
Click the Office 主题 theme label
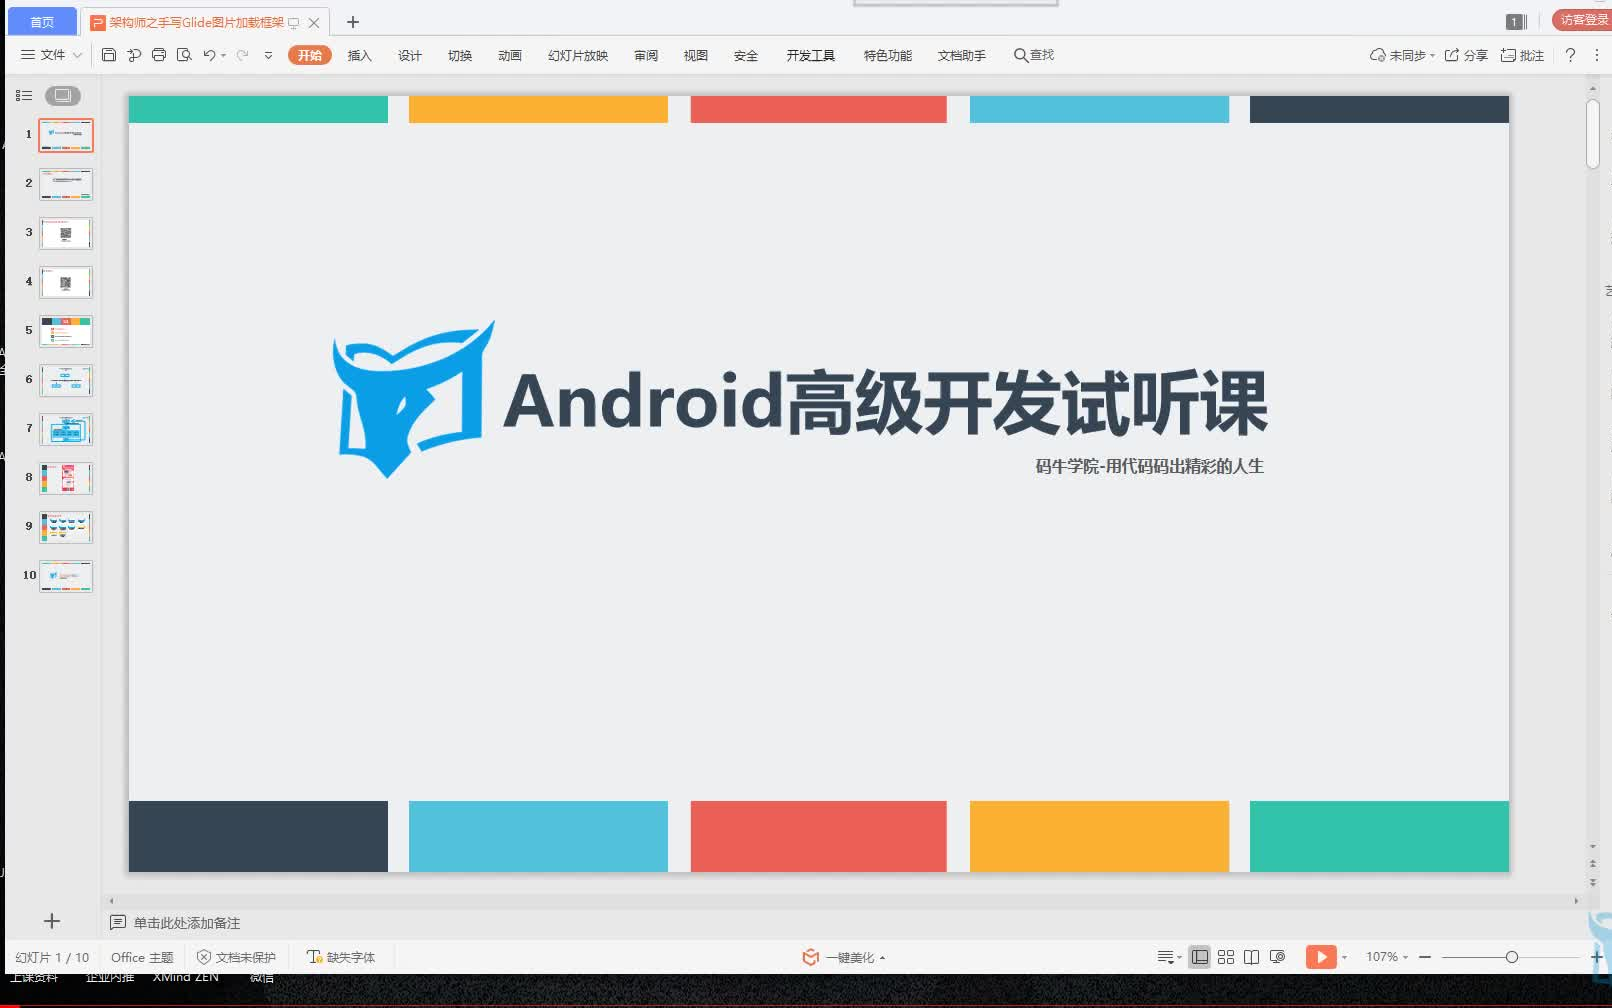[x=142, y=957]
